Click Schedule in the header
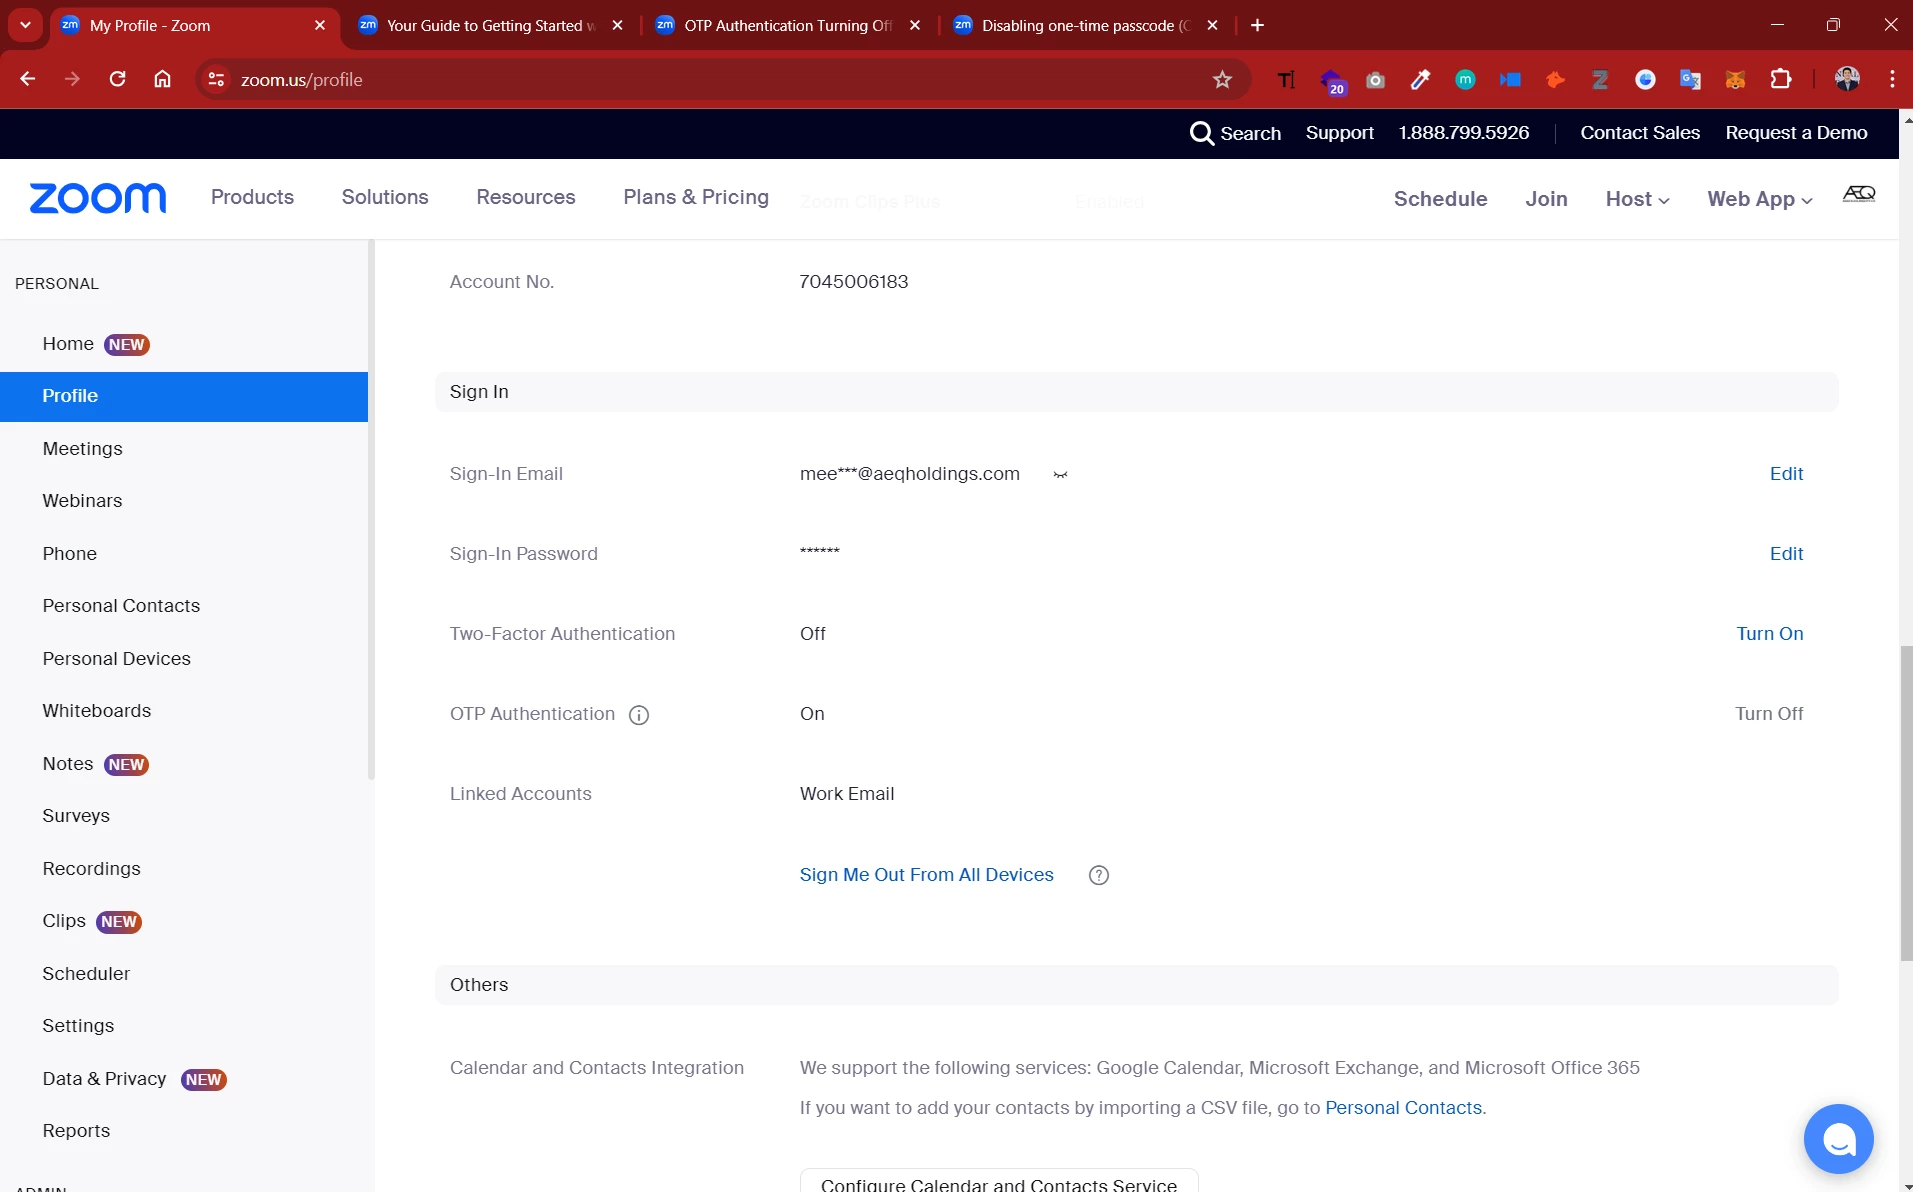The height and width of the screenshot is (1192, 1913). tap(1440, 199)
